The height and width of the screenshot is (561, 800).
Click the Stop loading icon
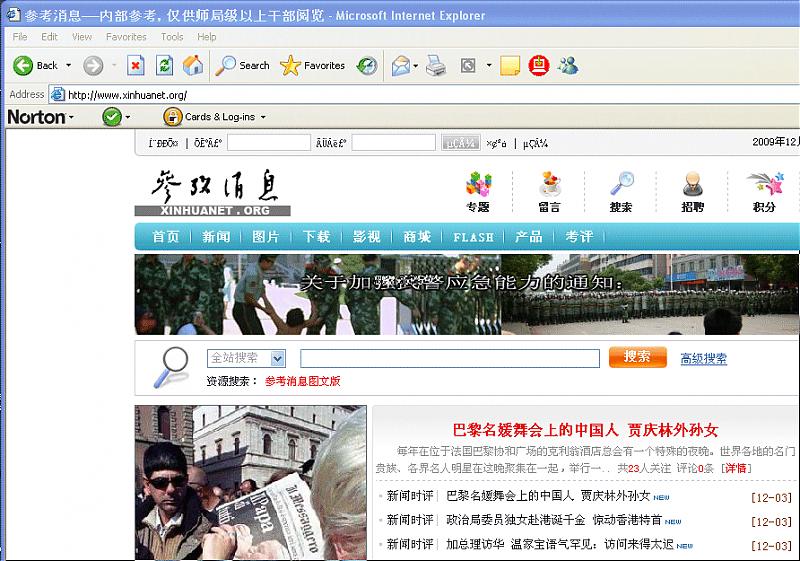136,66
